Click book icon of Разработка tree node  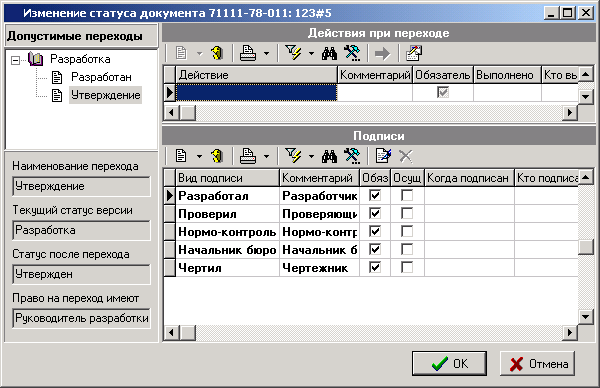[x=36, y=59]
